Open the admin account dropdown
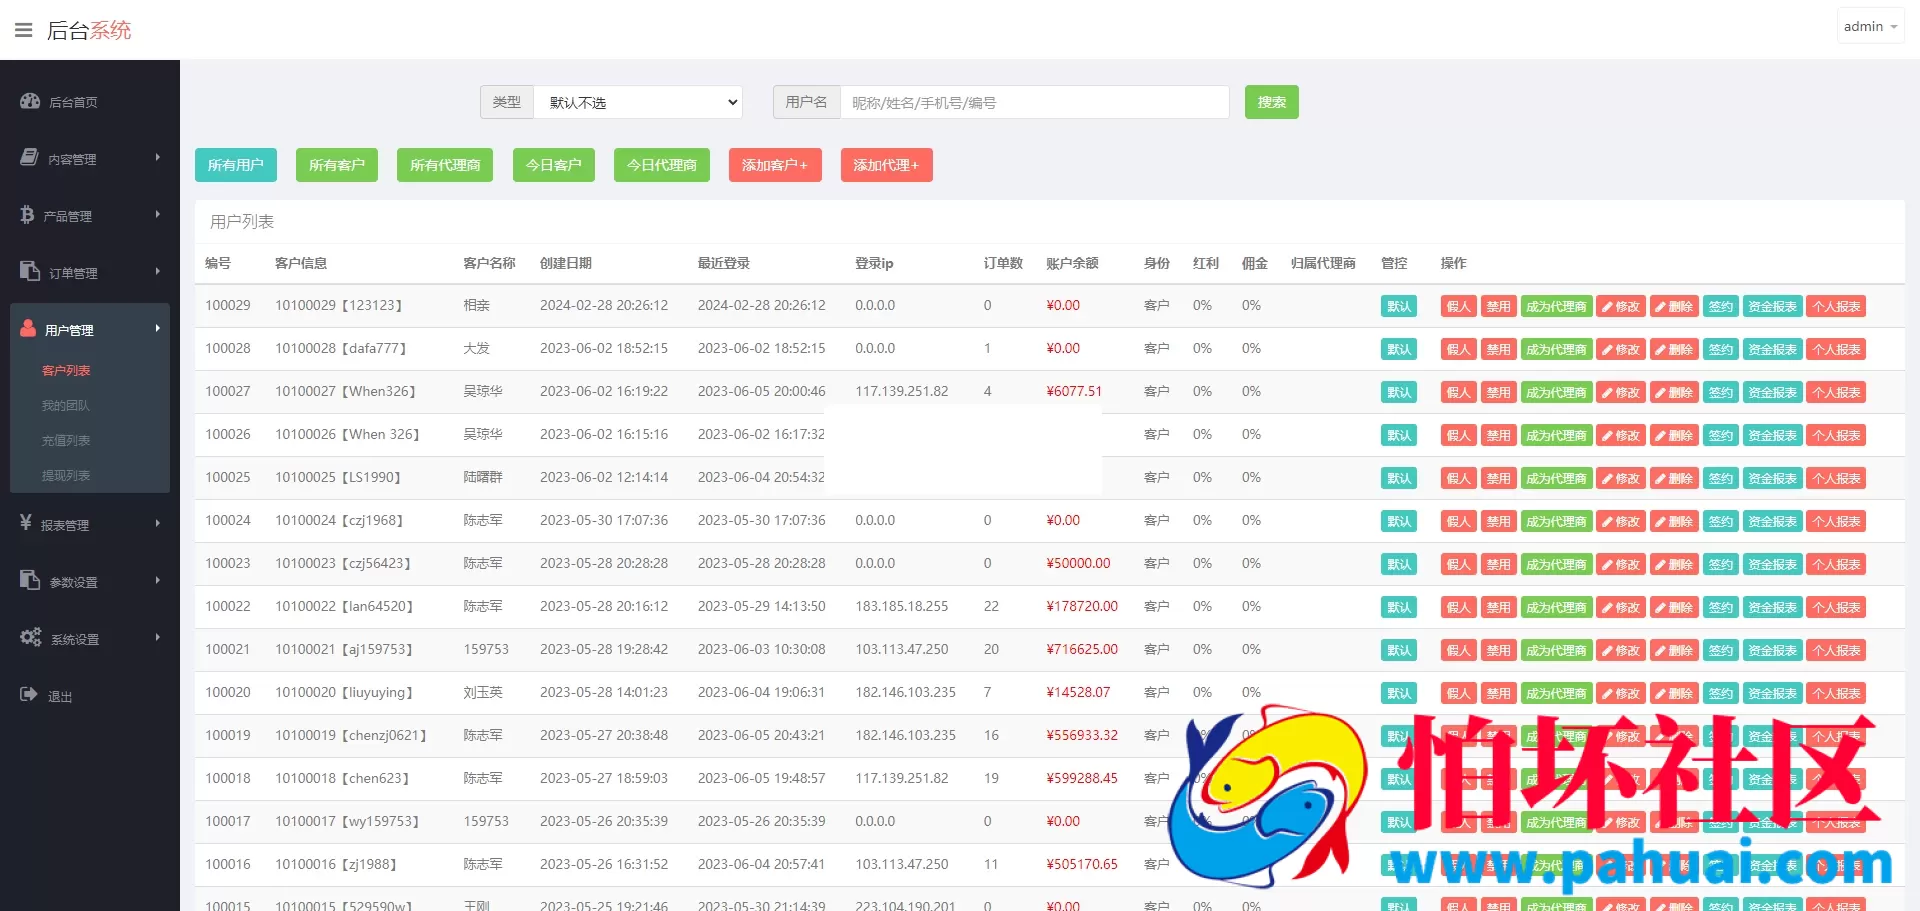This screenshot has height=911, width=1920. (1869, 27)
